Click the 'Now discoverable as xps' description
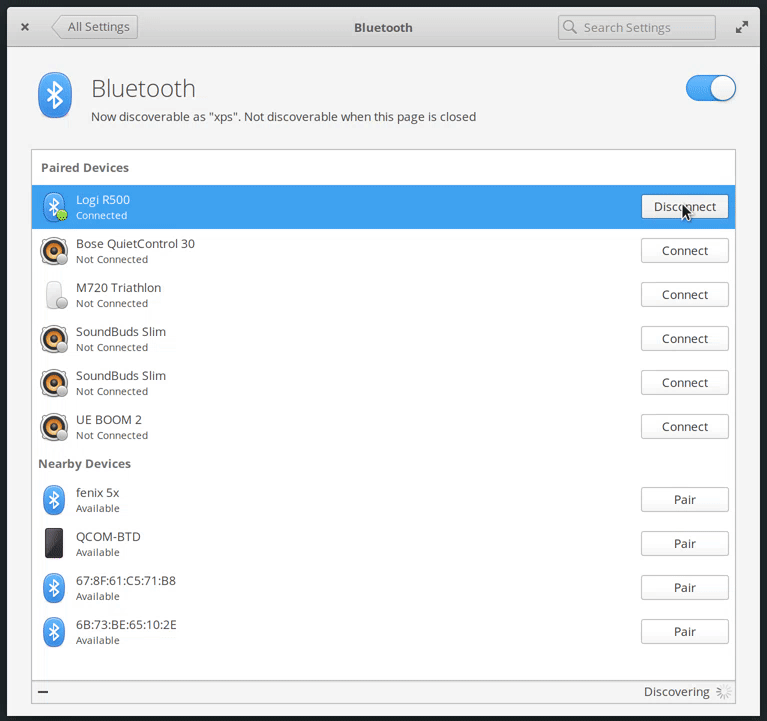Viewport: 767px width, 721px height. [x=283, y=117]
